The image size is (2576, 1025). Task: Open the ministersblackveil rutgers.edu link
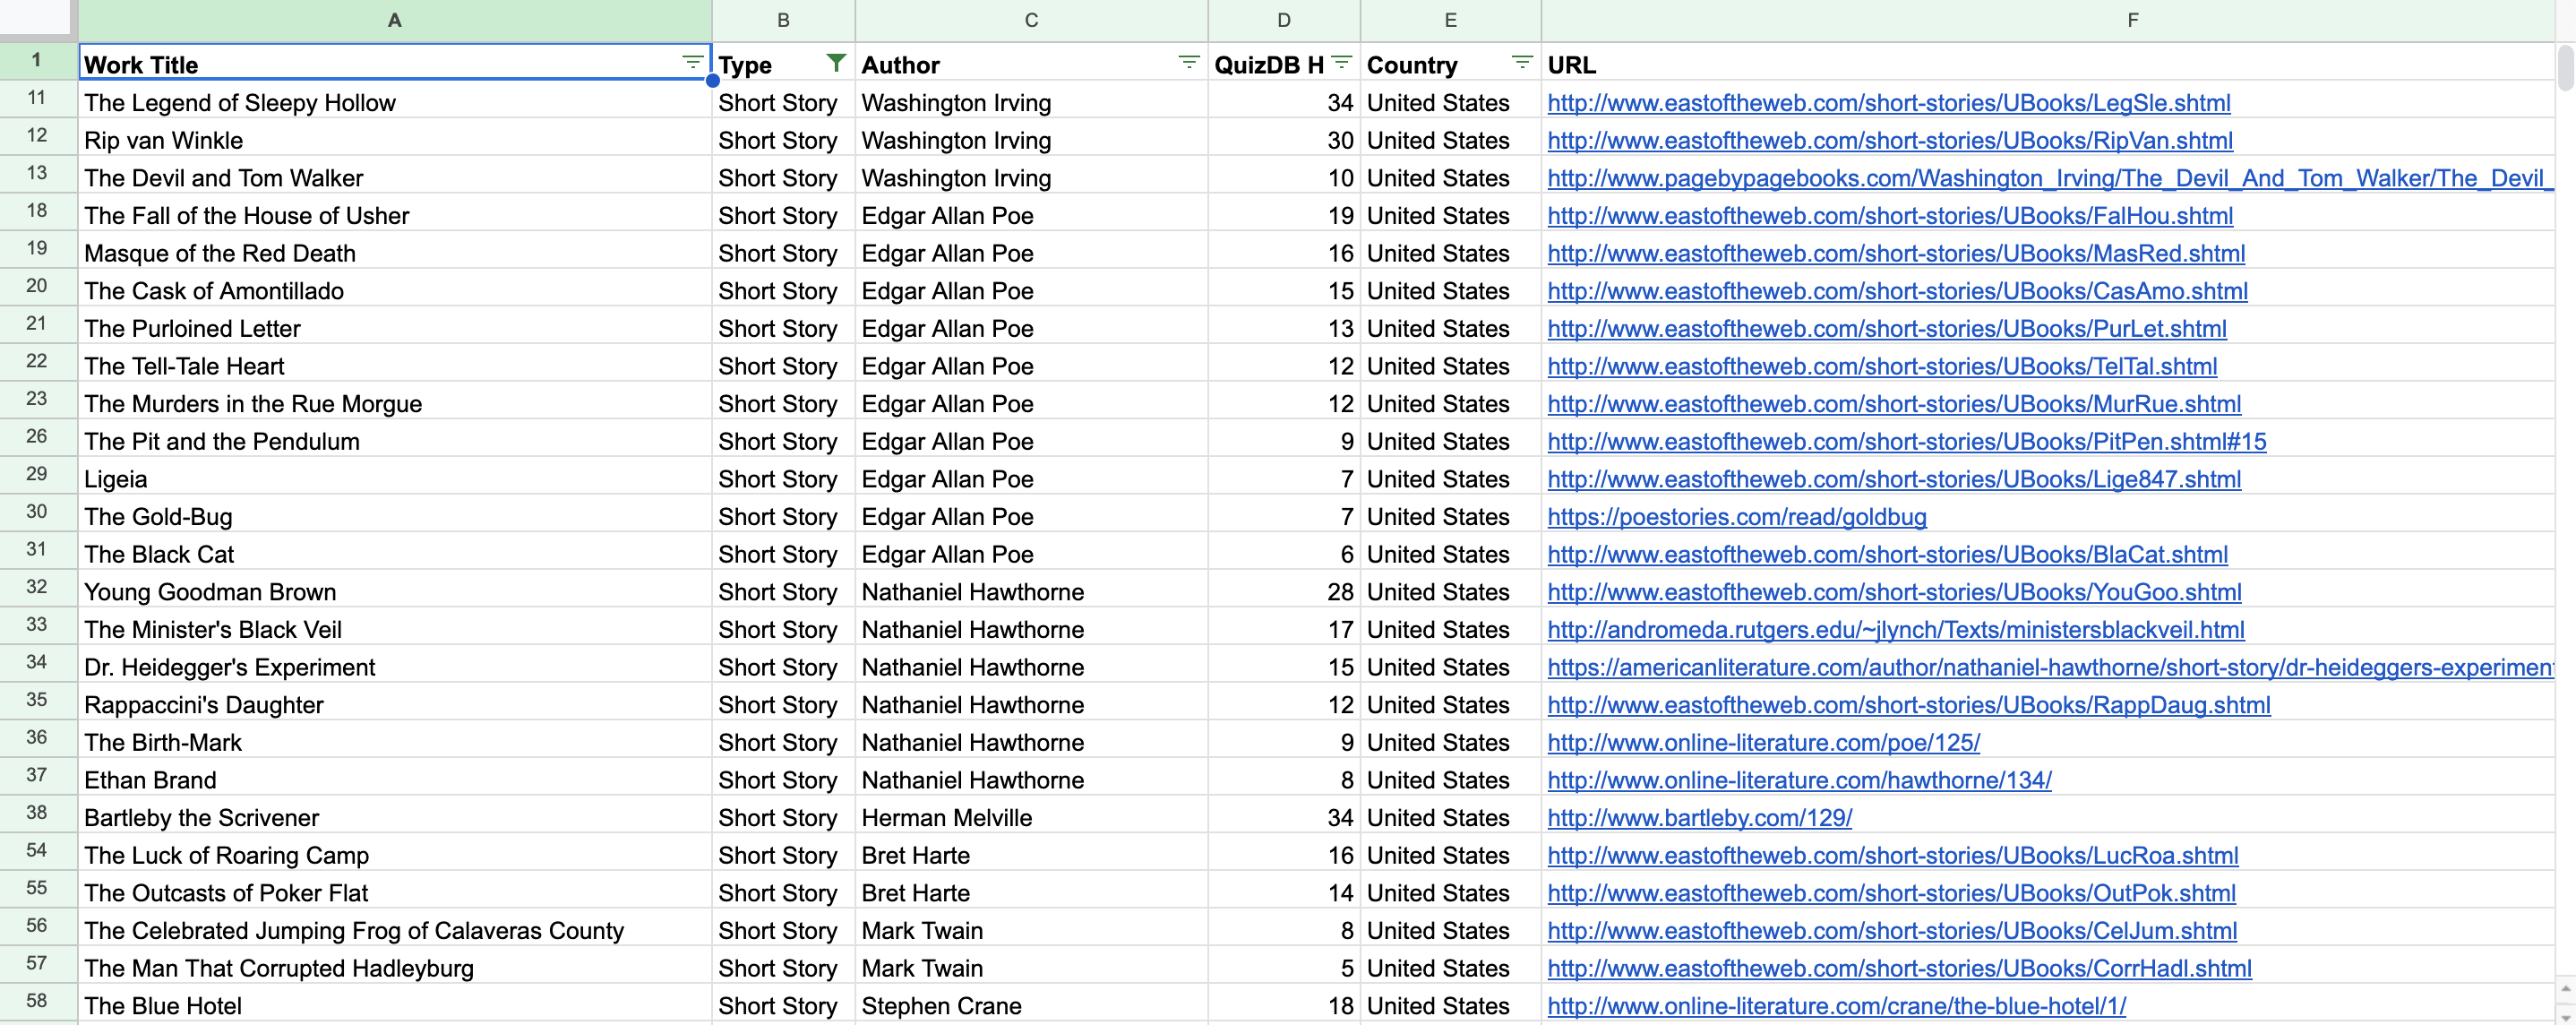click(1896, 629)
